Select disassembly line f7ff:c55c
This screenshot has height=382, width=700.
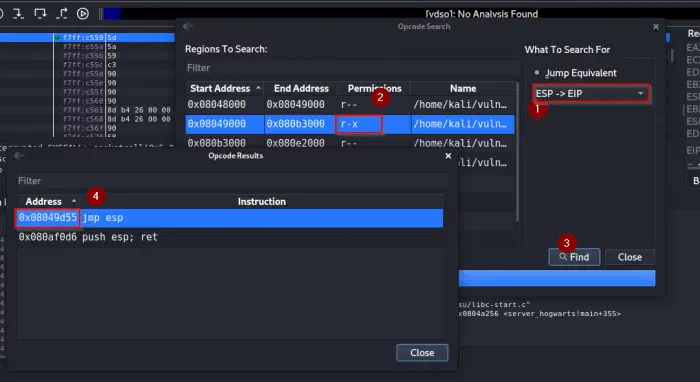(87, 65)
